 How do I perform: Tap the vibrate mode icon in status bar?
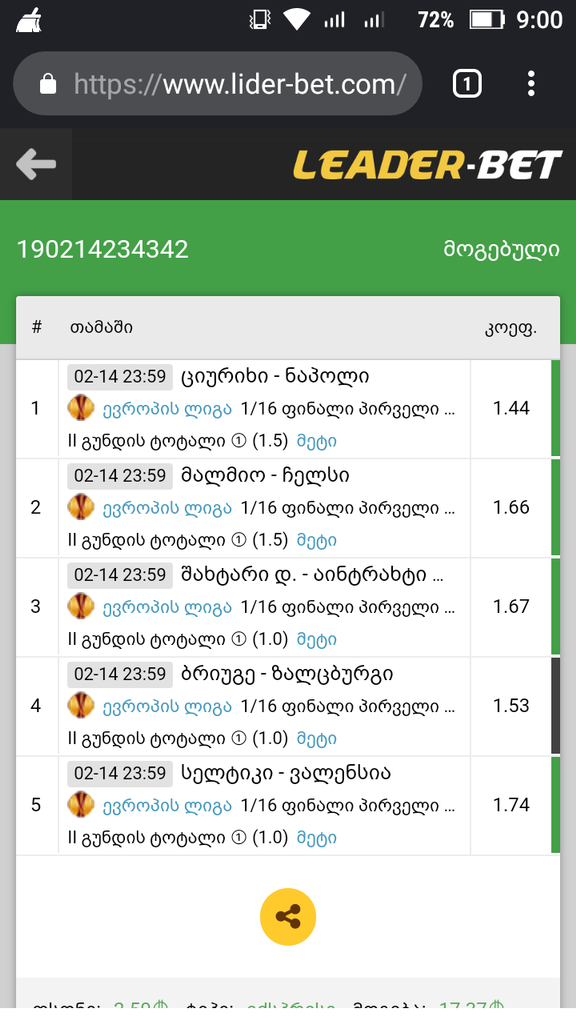click(x=260, y=20)
